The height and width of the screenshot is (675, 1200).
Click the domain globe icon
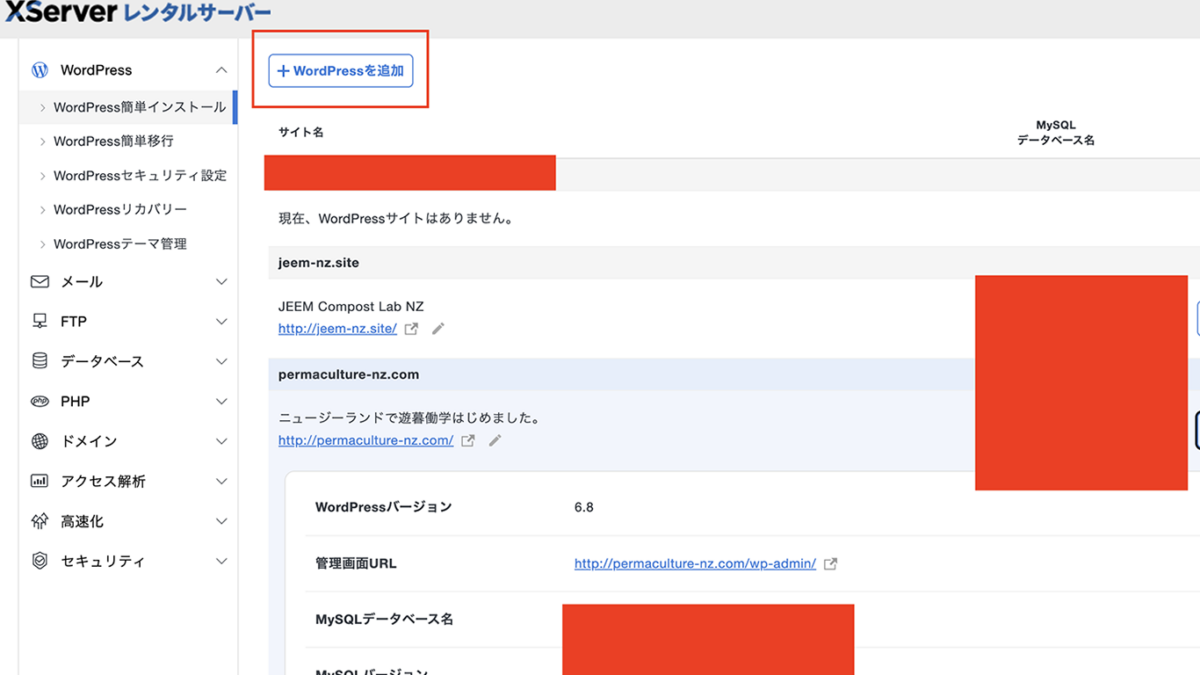pos(40,441)
